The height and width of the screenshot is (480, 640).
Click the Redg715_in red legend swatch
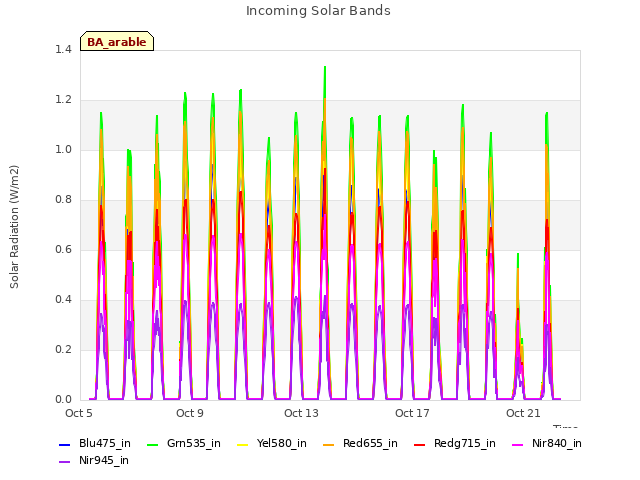click(x=419, y=445)
